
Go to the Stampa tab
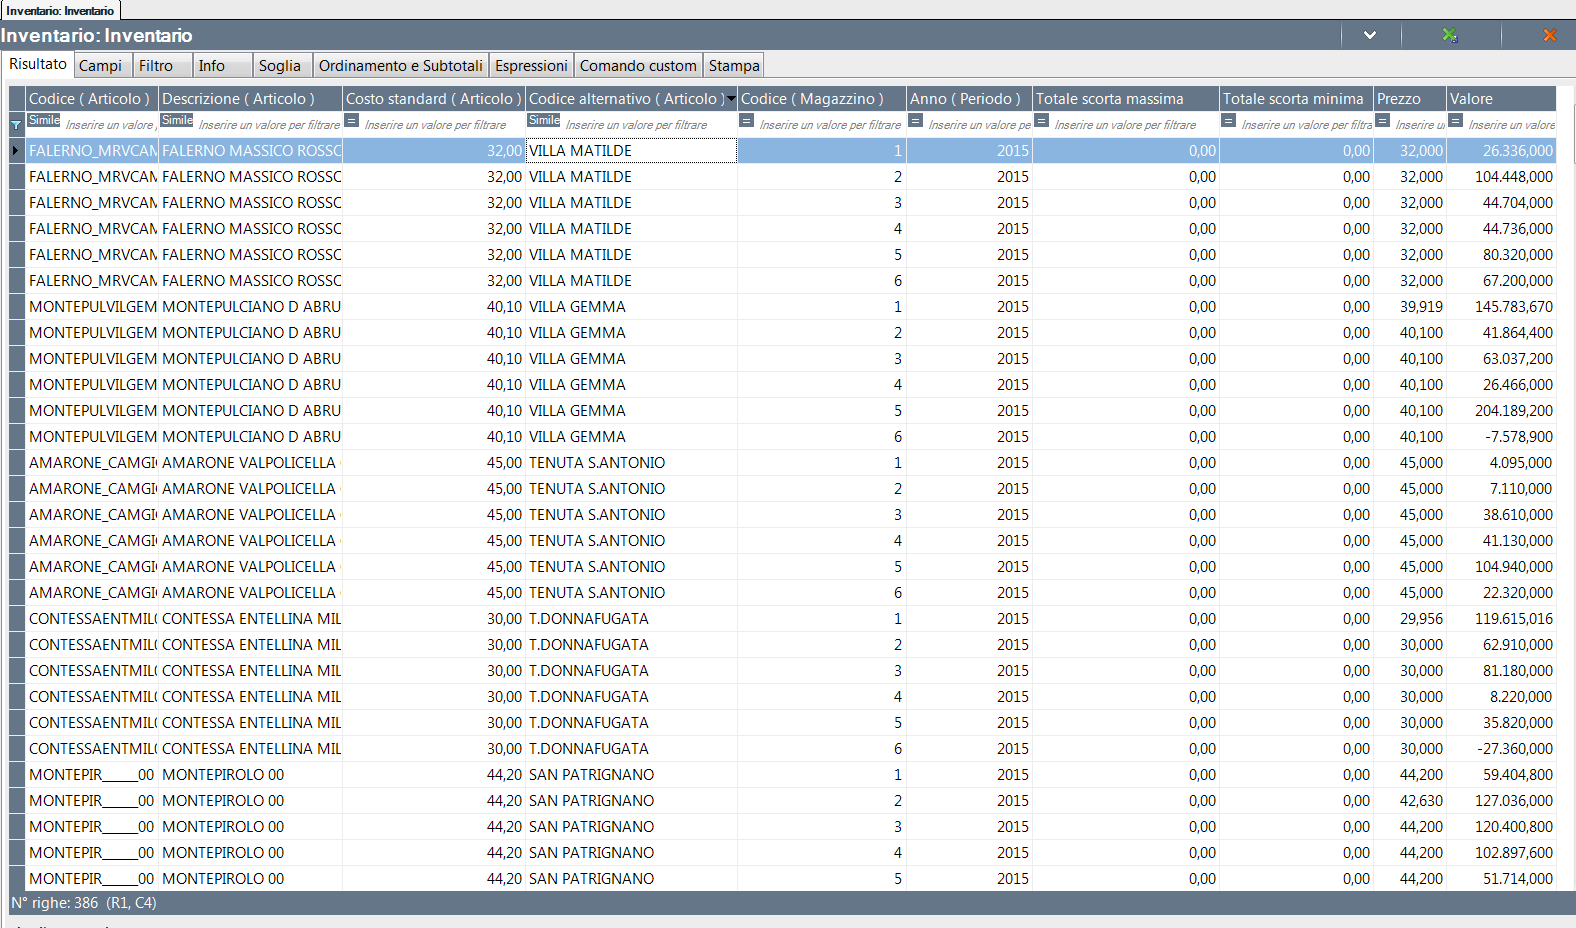(734, 66)
